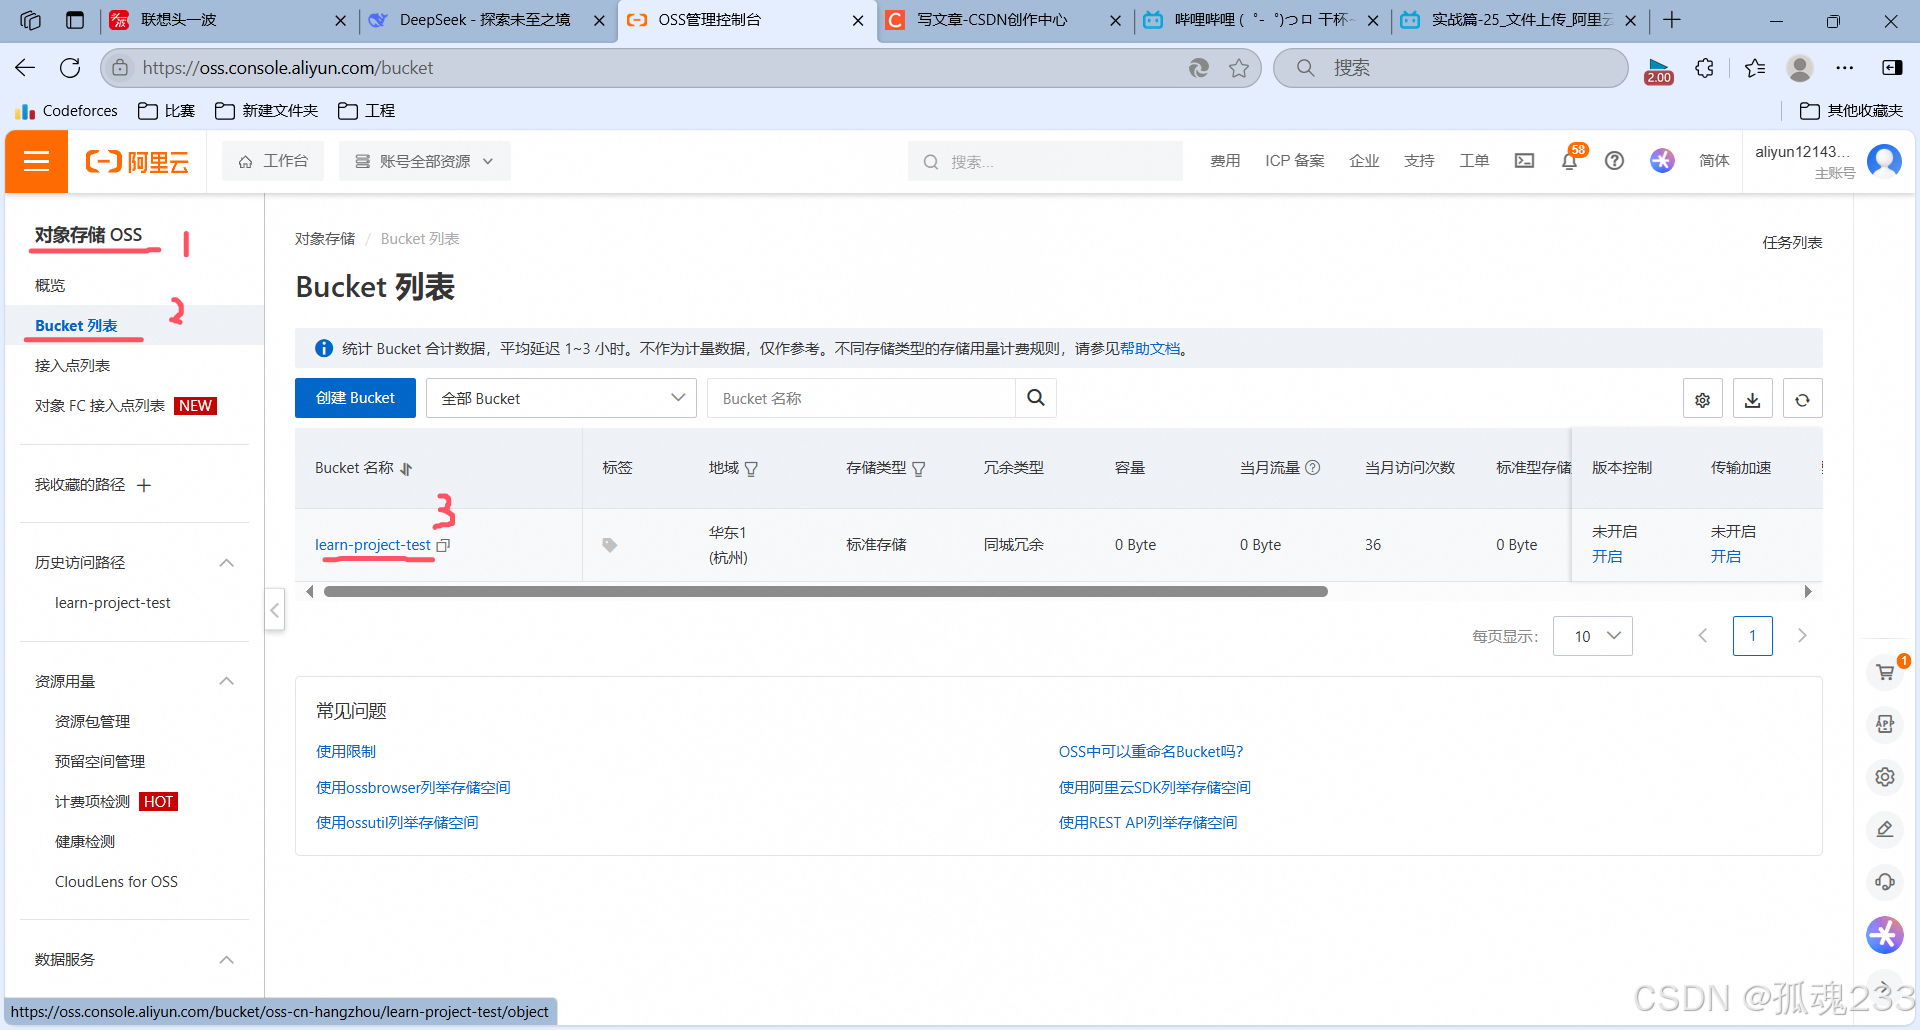The width and height of the screenshot is (1920, 1030).
Task: Collapse 数据服务 section
Action: click(227, 960)
